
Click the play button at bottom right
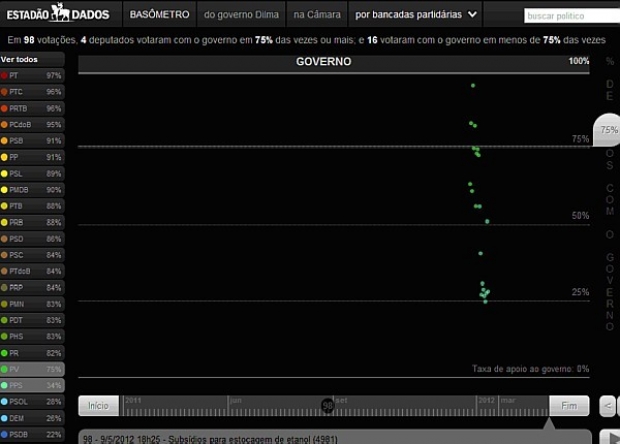609,437
